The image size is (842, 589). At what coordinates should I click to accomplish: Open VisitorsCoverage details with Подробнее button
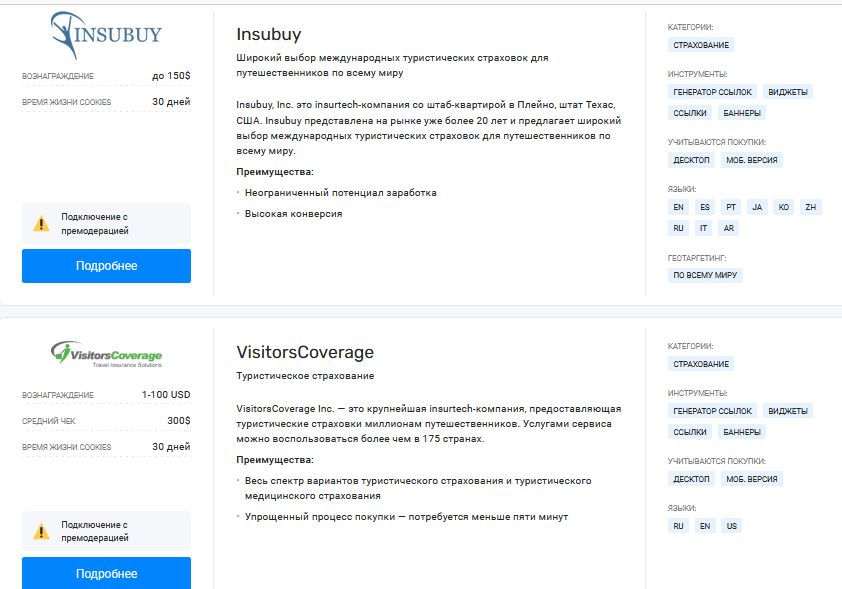(x=106, y=573)
